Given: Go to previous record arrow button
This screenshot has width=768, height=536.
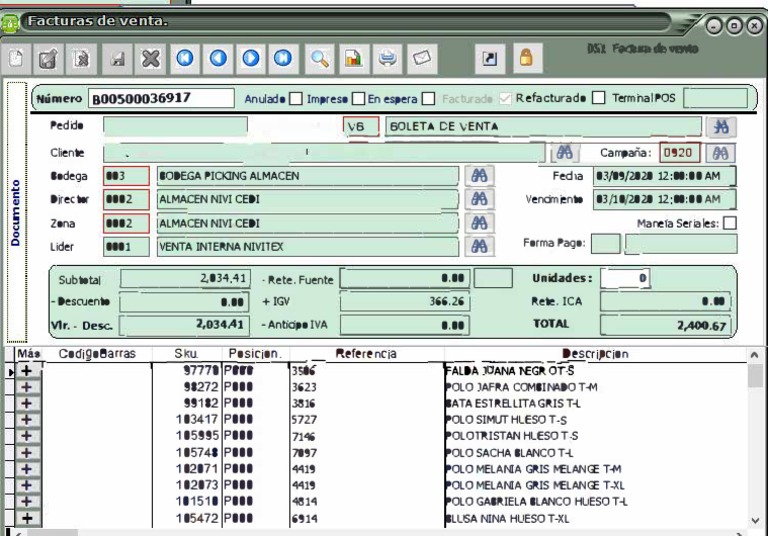Looking at the screenshot, I should point(218,58).
